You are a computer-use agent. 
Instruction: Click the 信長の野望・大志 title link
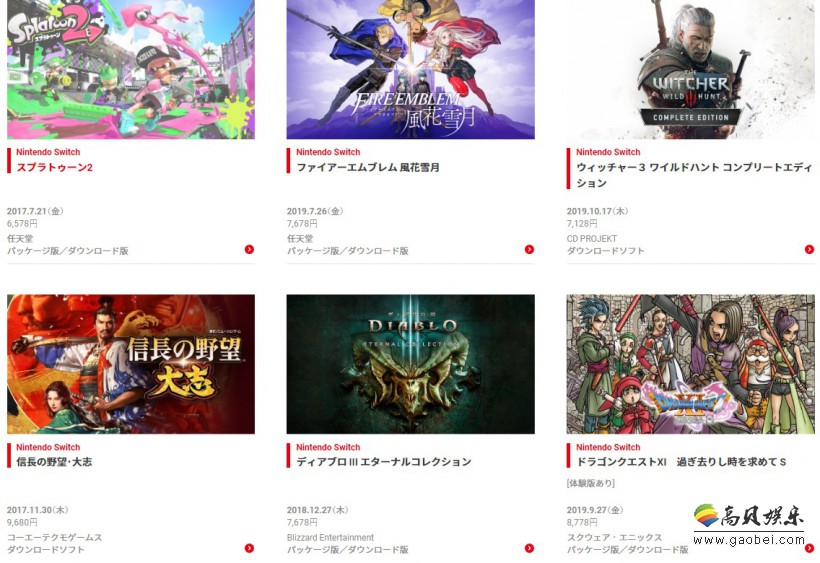[x=54, y=462]
